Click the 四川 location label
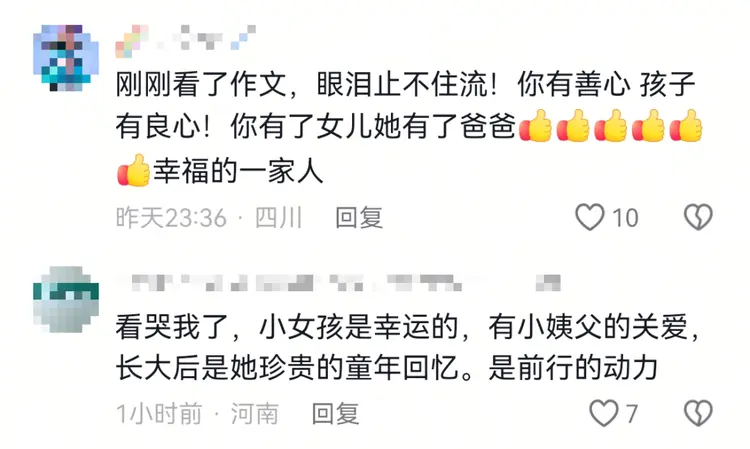750x449 pixels. click(x=278, y=219)
